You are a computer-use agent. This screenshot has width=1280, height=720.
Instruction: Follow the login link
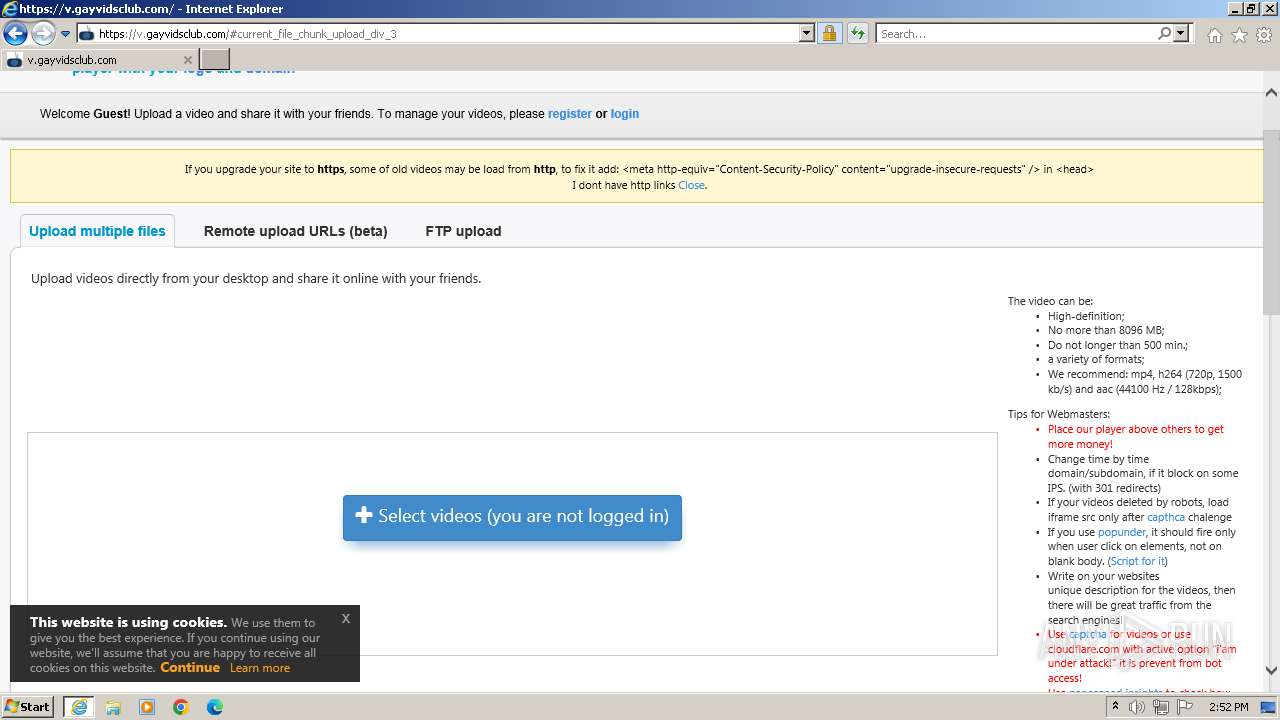tap(625, 114)
